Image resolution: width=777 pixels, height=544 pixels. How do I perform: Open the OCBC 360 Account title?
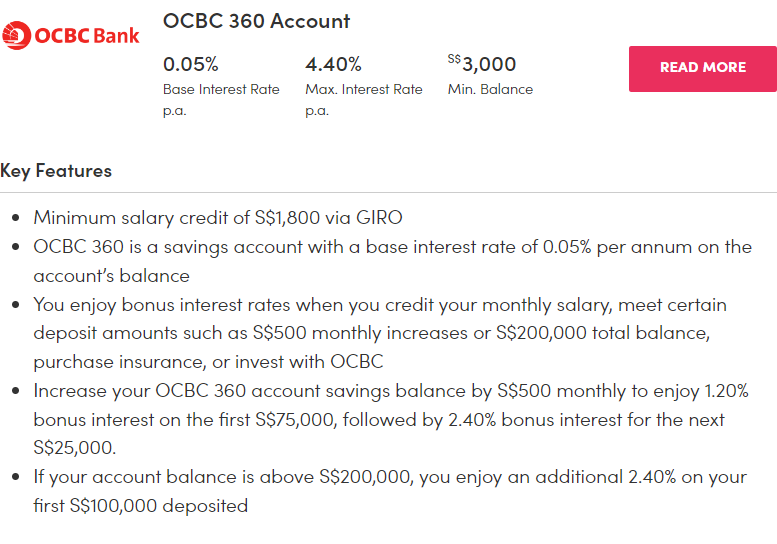[256, 21]
